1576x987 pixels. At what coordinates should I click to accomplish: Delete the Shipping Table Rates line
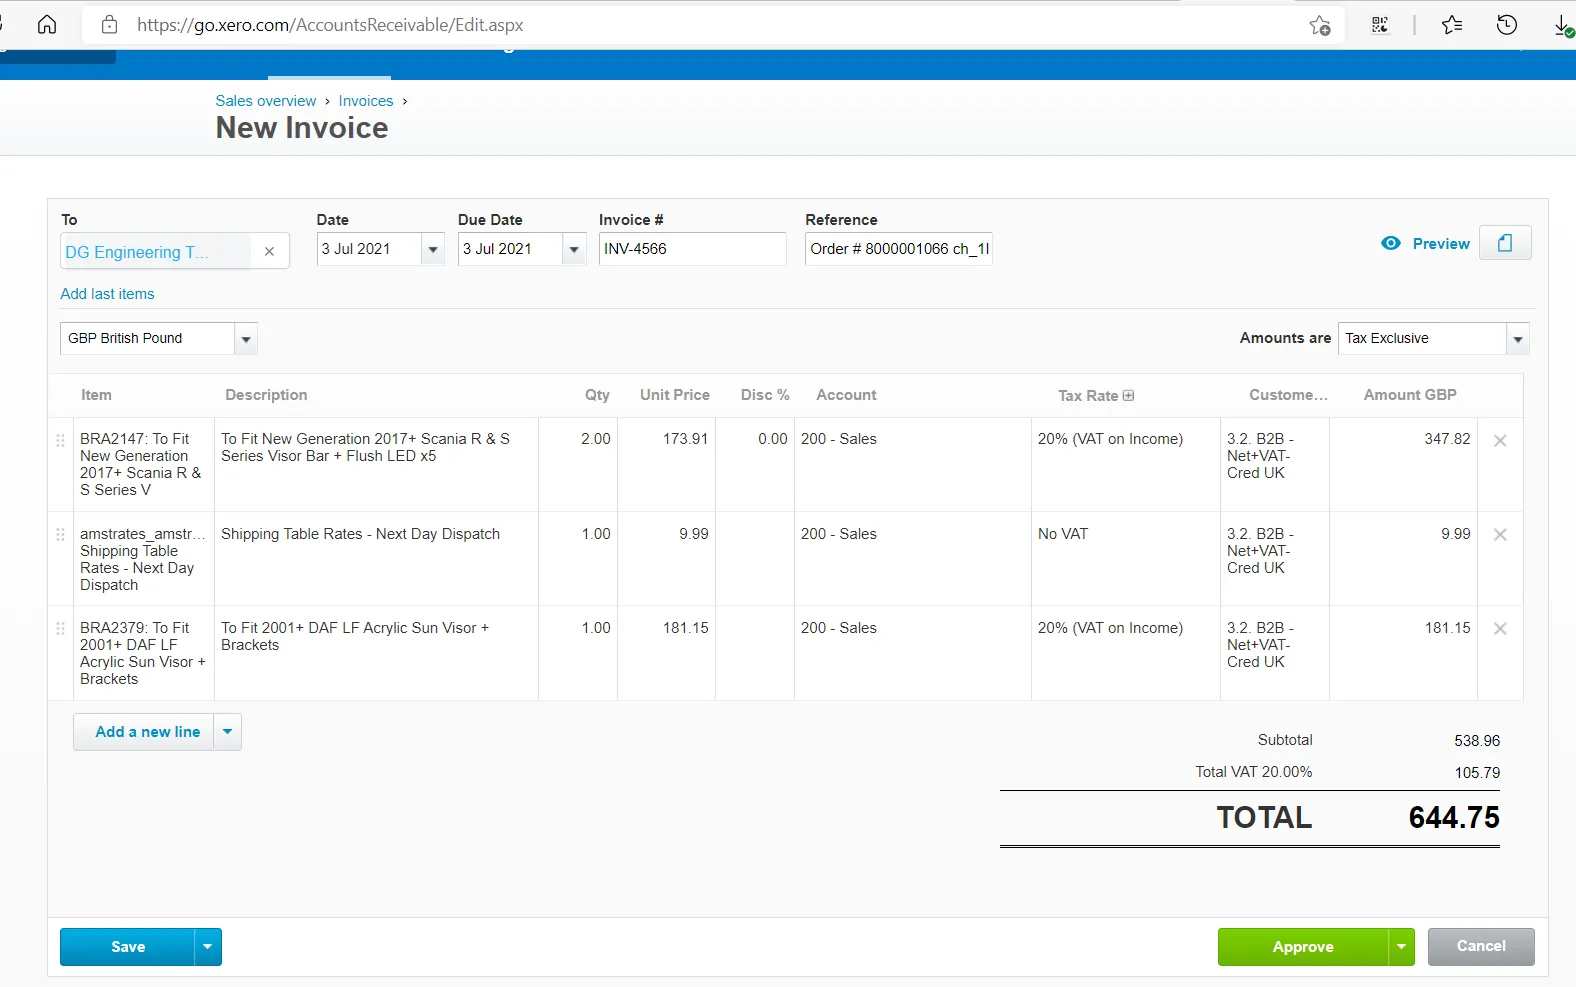point(1500,535)
